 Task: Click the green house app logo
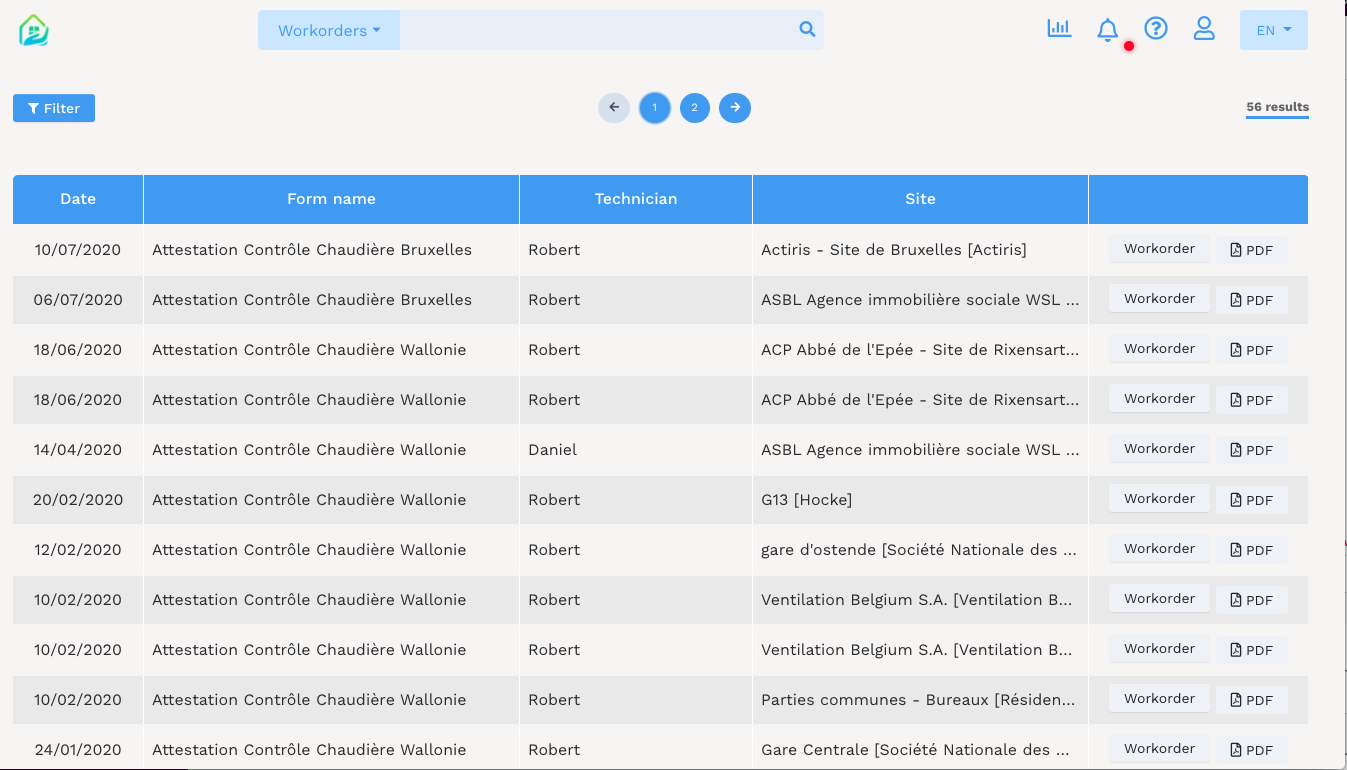[34, 30]
